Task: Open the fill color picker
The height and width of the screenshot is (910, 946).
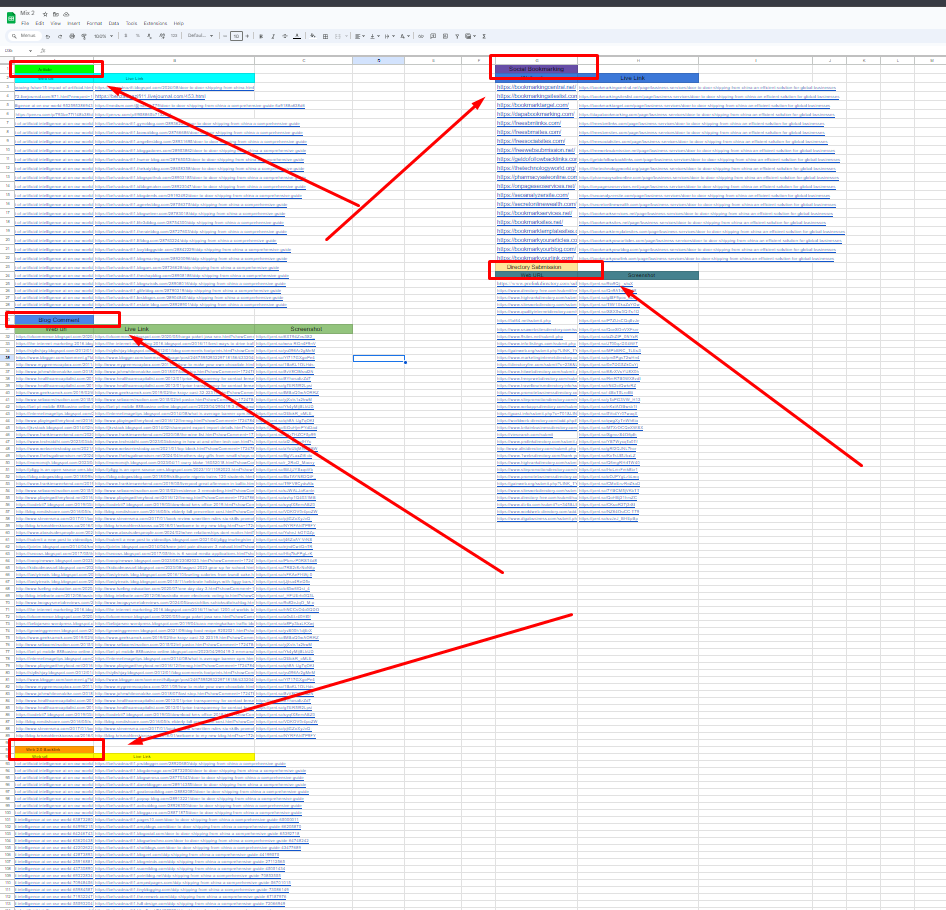Action: tap(313, 35)
